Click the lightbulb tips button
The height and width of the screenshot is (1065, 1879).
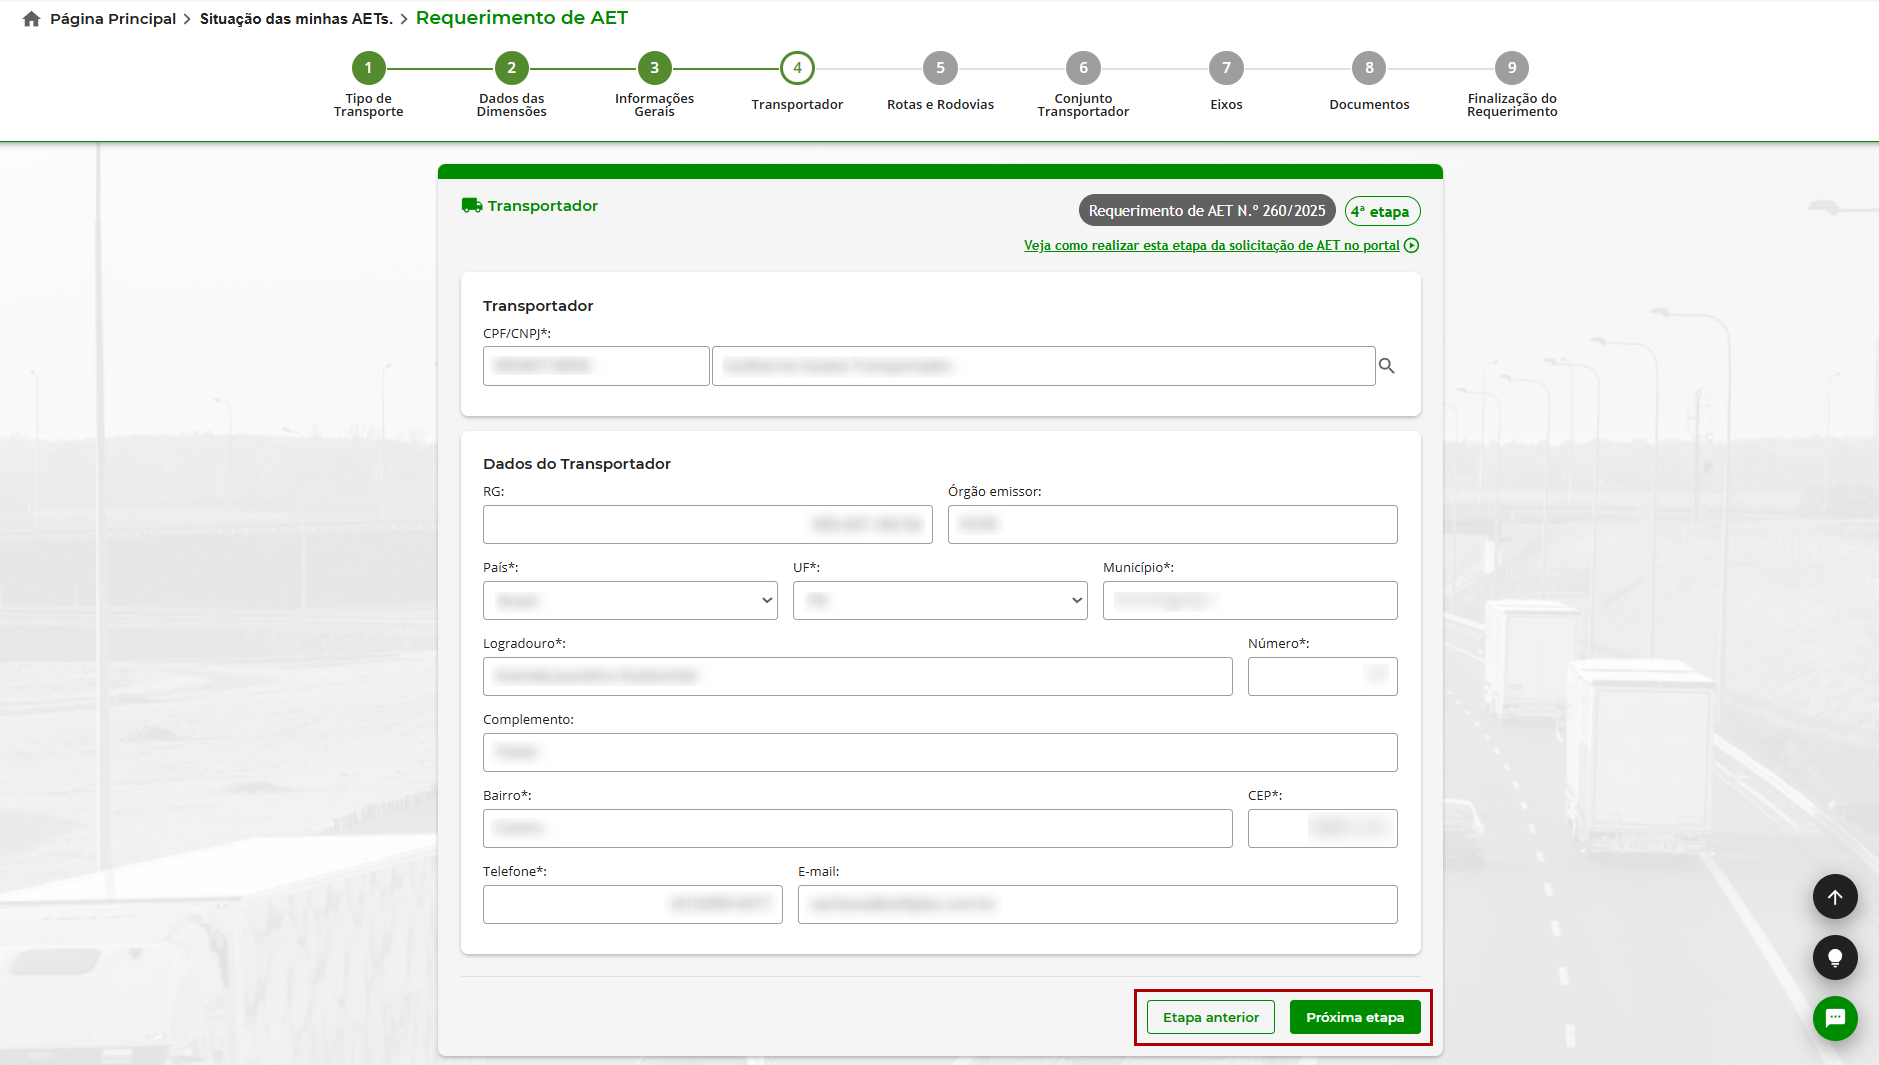1835,958
